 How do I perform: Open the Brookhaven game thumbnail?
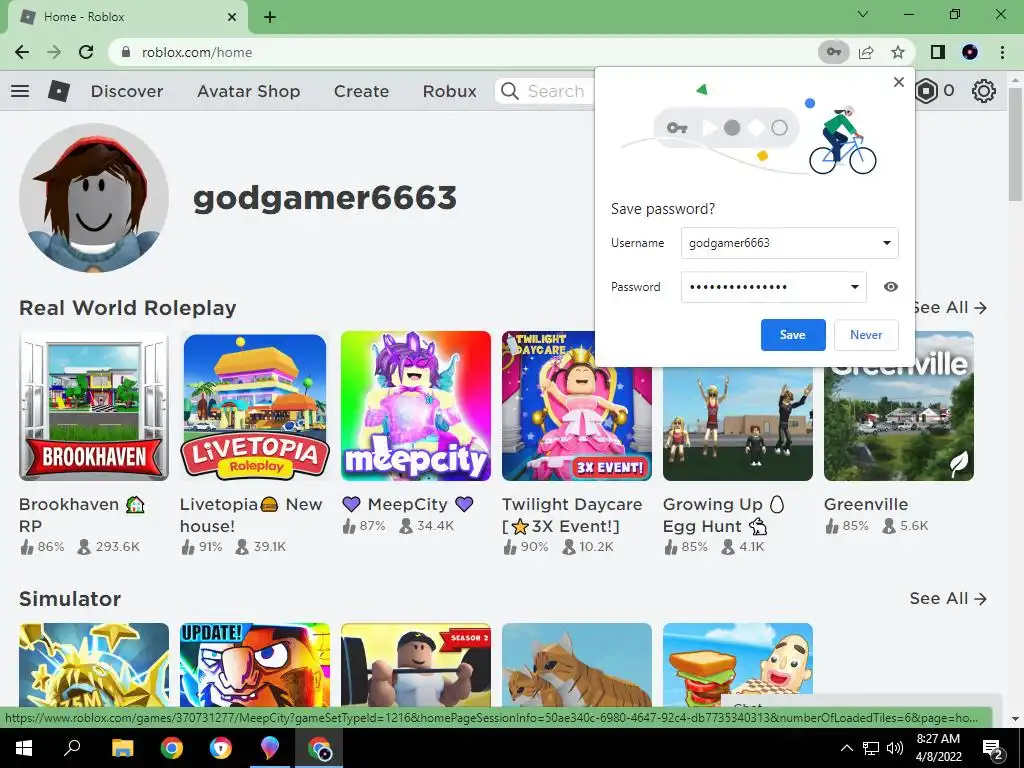click(x=94, y=406)
